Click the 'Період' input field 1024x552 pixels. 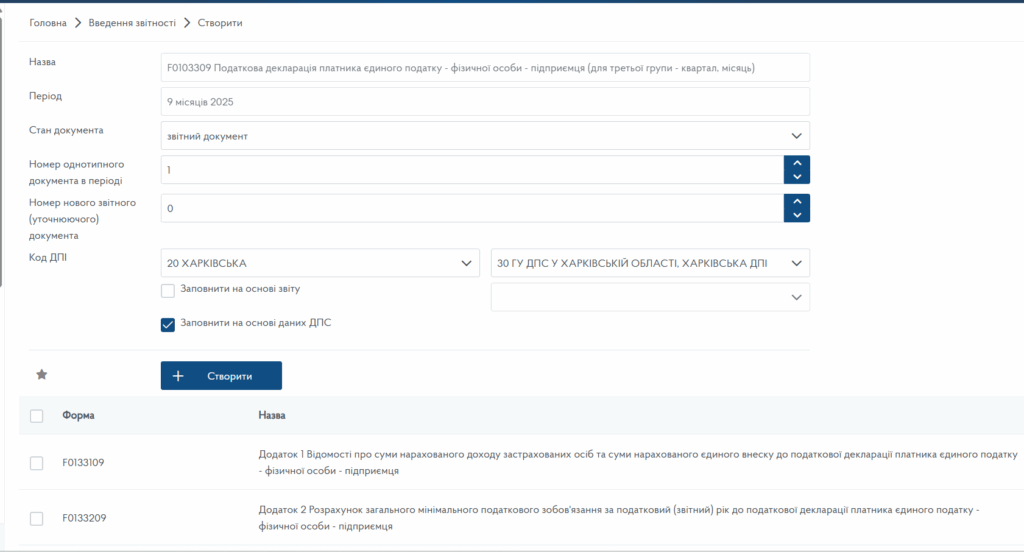coord(485,102)
